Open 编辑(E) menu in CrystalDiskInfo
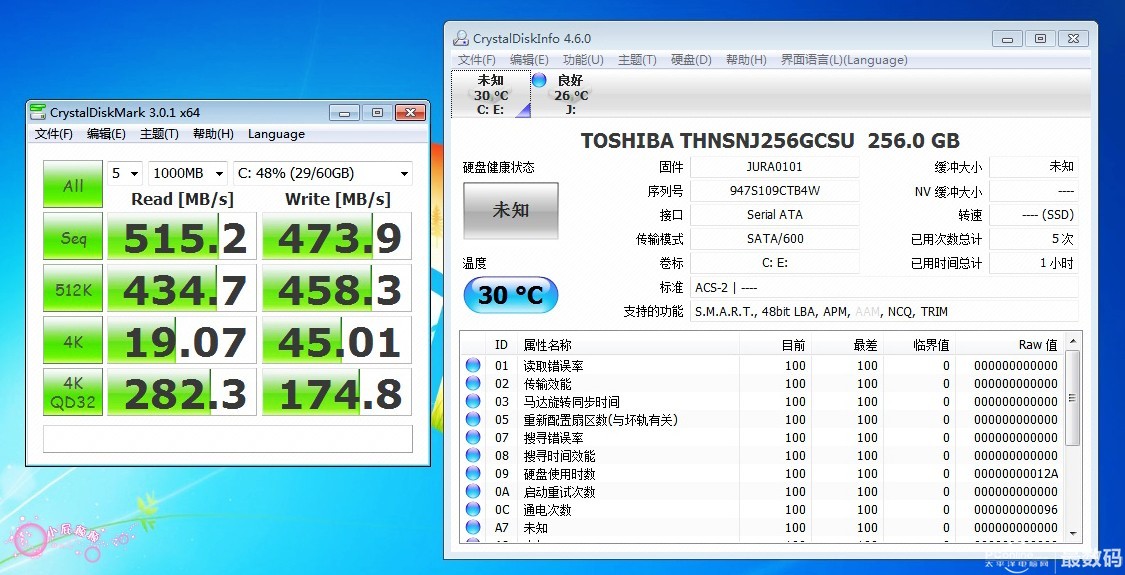 coord(529,60)
